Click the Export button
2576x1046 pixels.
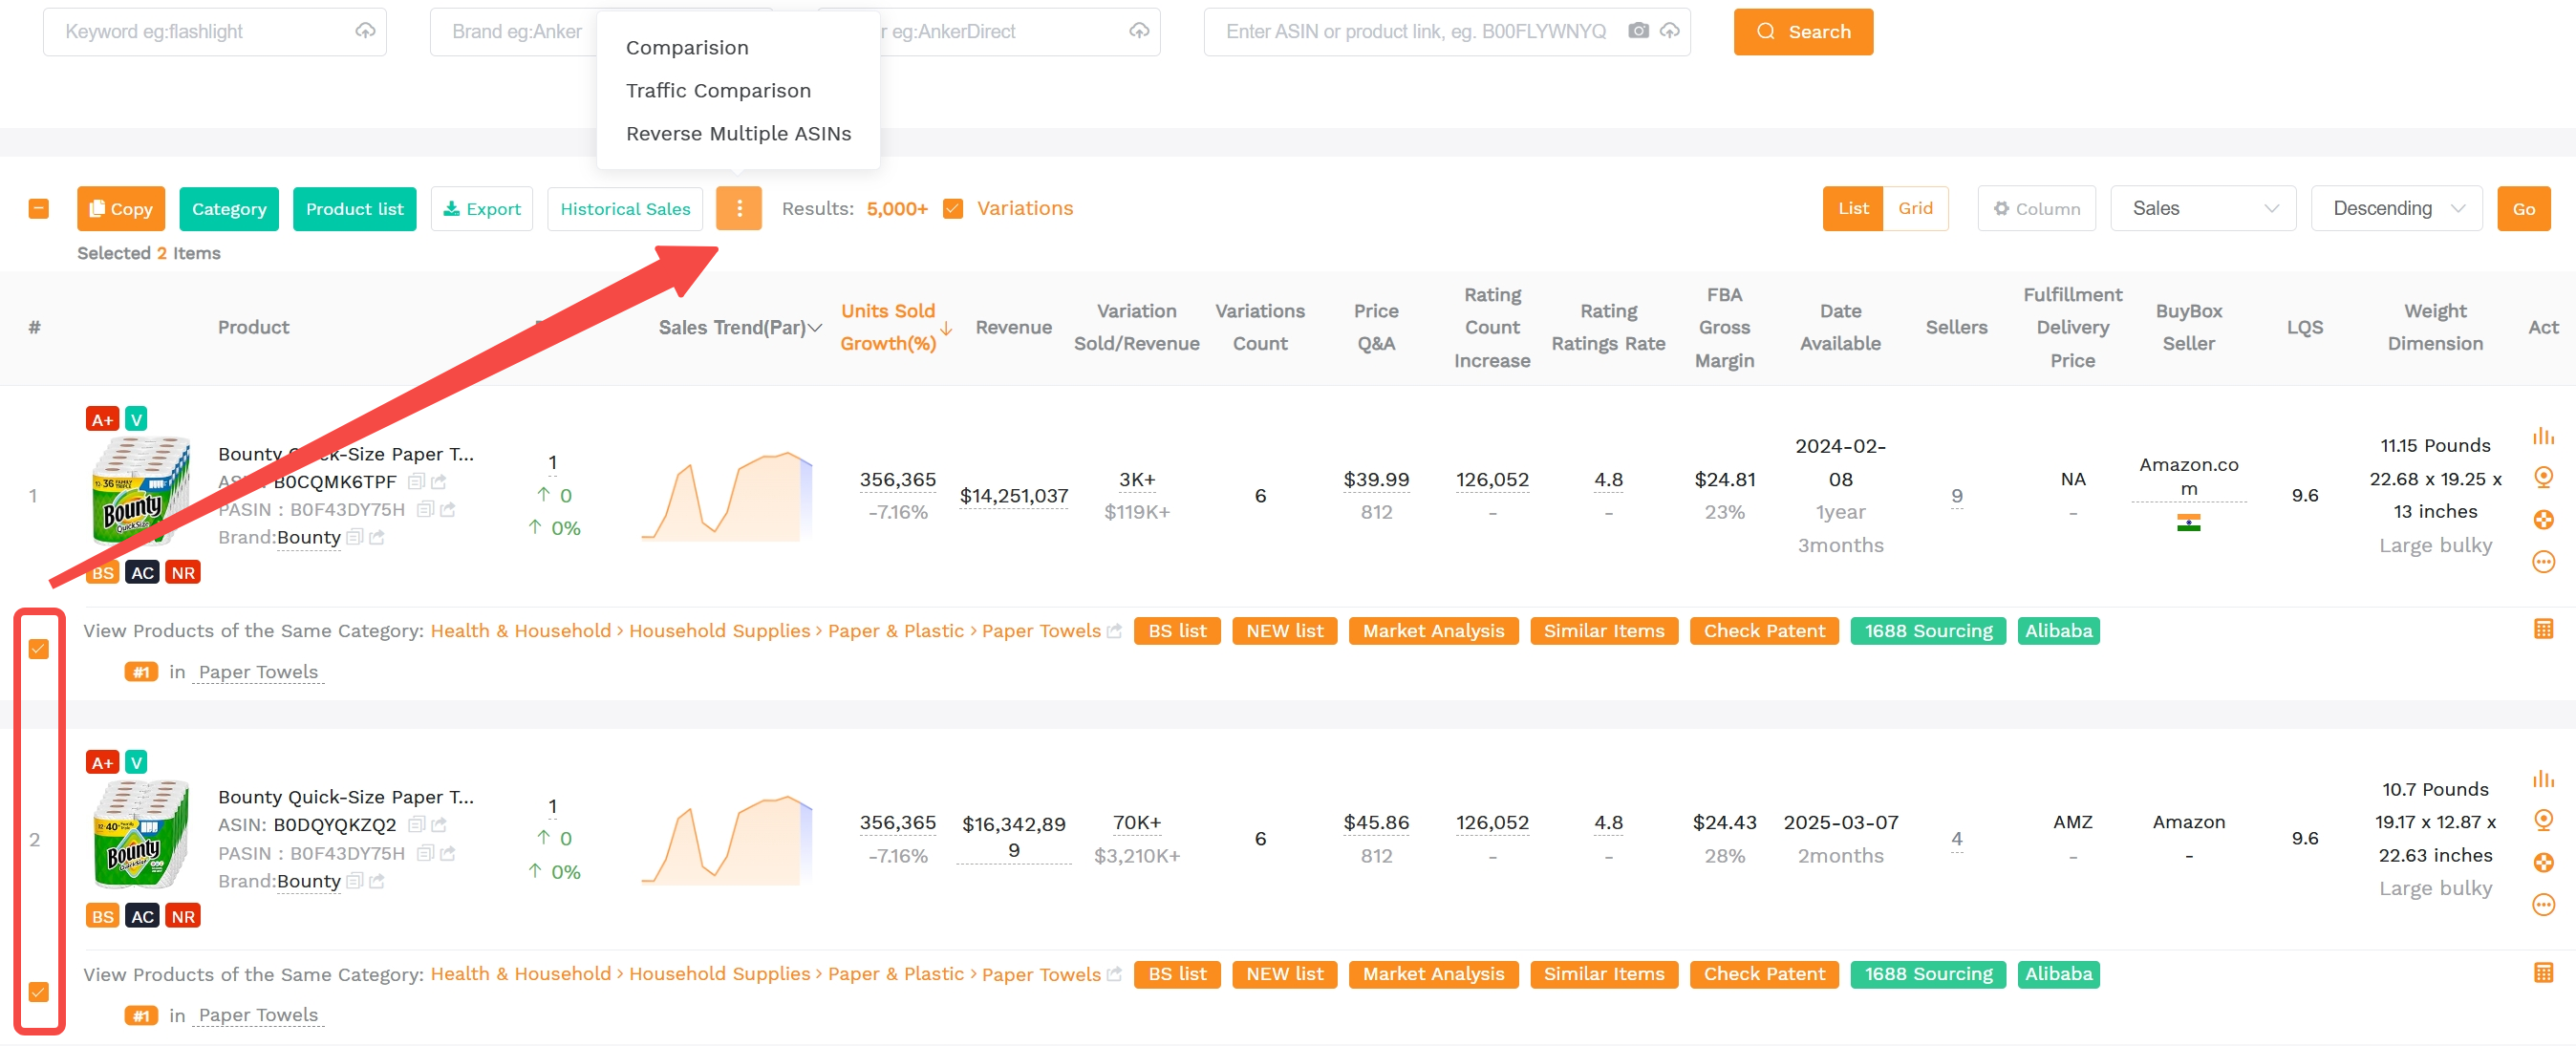(x=482, y=208)
